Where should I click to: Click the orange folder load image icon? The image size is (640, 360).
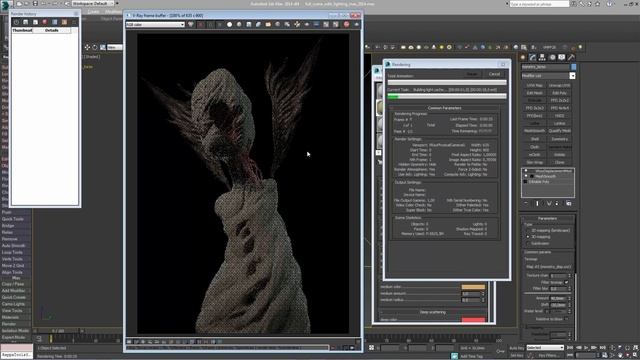point(268,24)
